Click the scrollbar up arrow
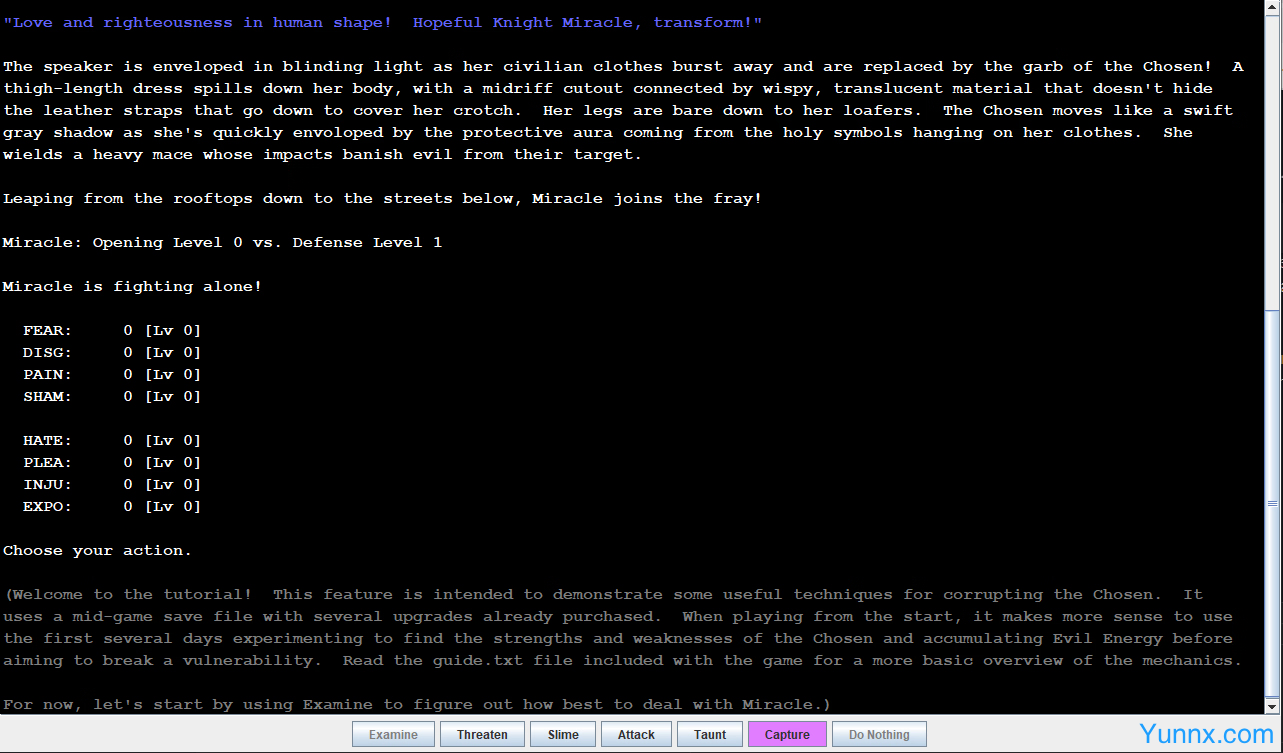Screen dimensions: 1283x753 coord(1272,6)
